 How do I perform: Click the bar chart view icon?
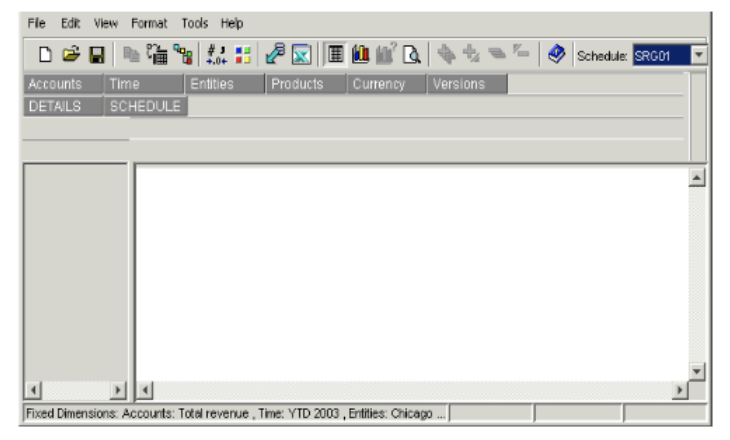[360, 56]
